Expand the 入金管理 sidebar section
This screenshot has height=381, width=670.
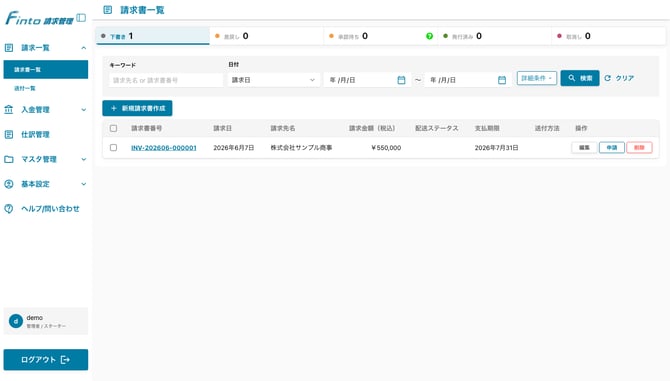pyautogui.click(x=84, y=110)
